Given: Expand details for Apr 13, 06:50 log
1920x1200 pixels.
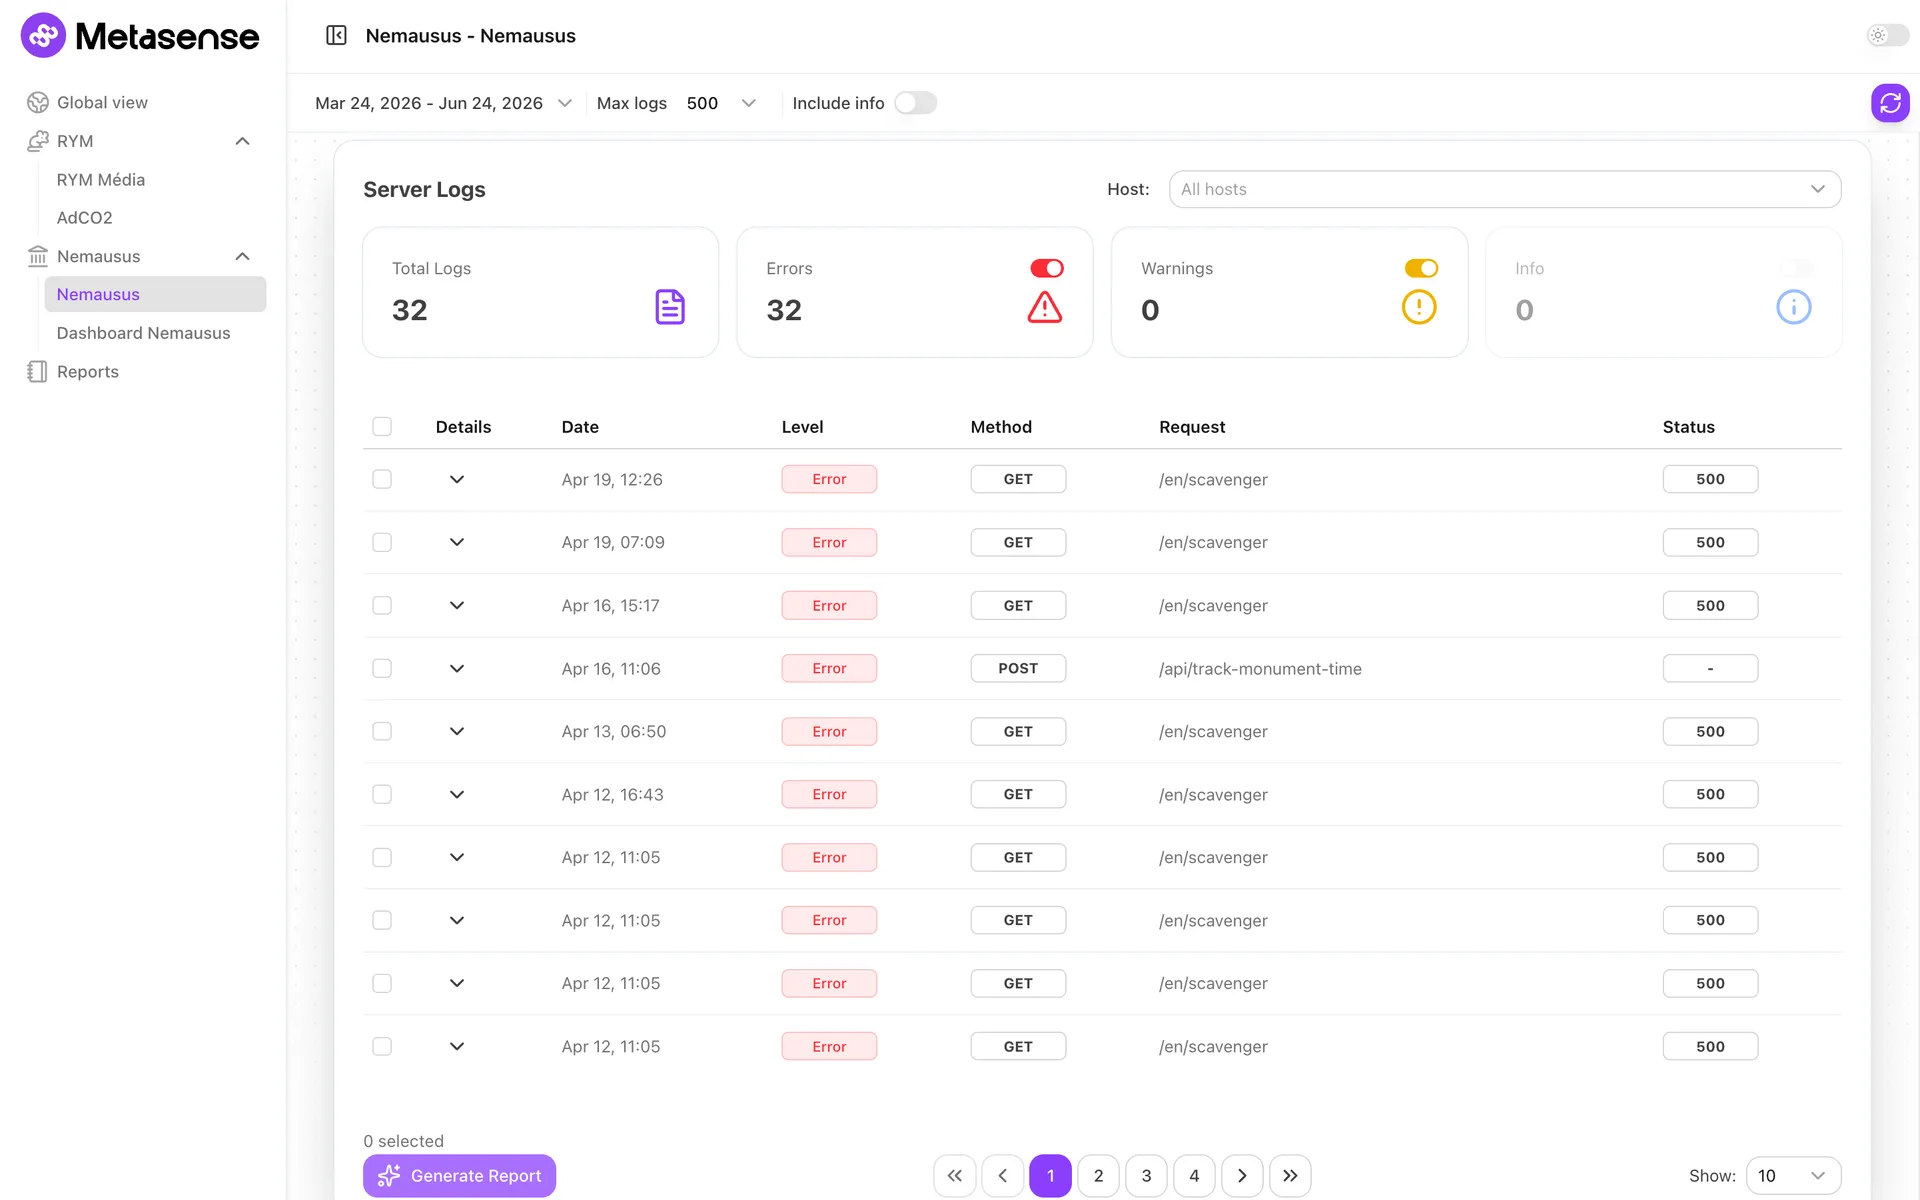Looking at the screenshot, I should coord(457,731).
